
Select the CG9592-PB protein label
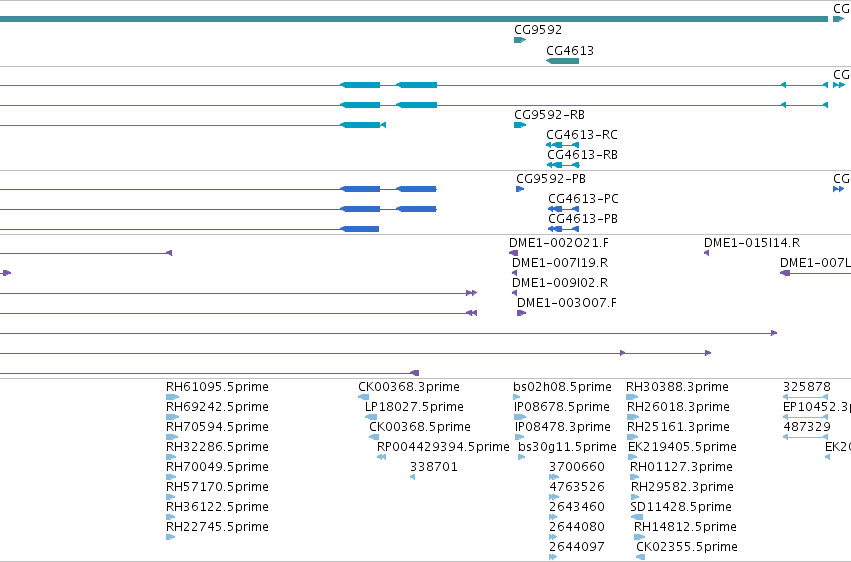[x=551, y=179]
